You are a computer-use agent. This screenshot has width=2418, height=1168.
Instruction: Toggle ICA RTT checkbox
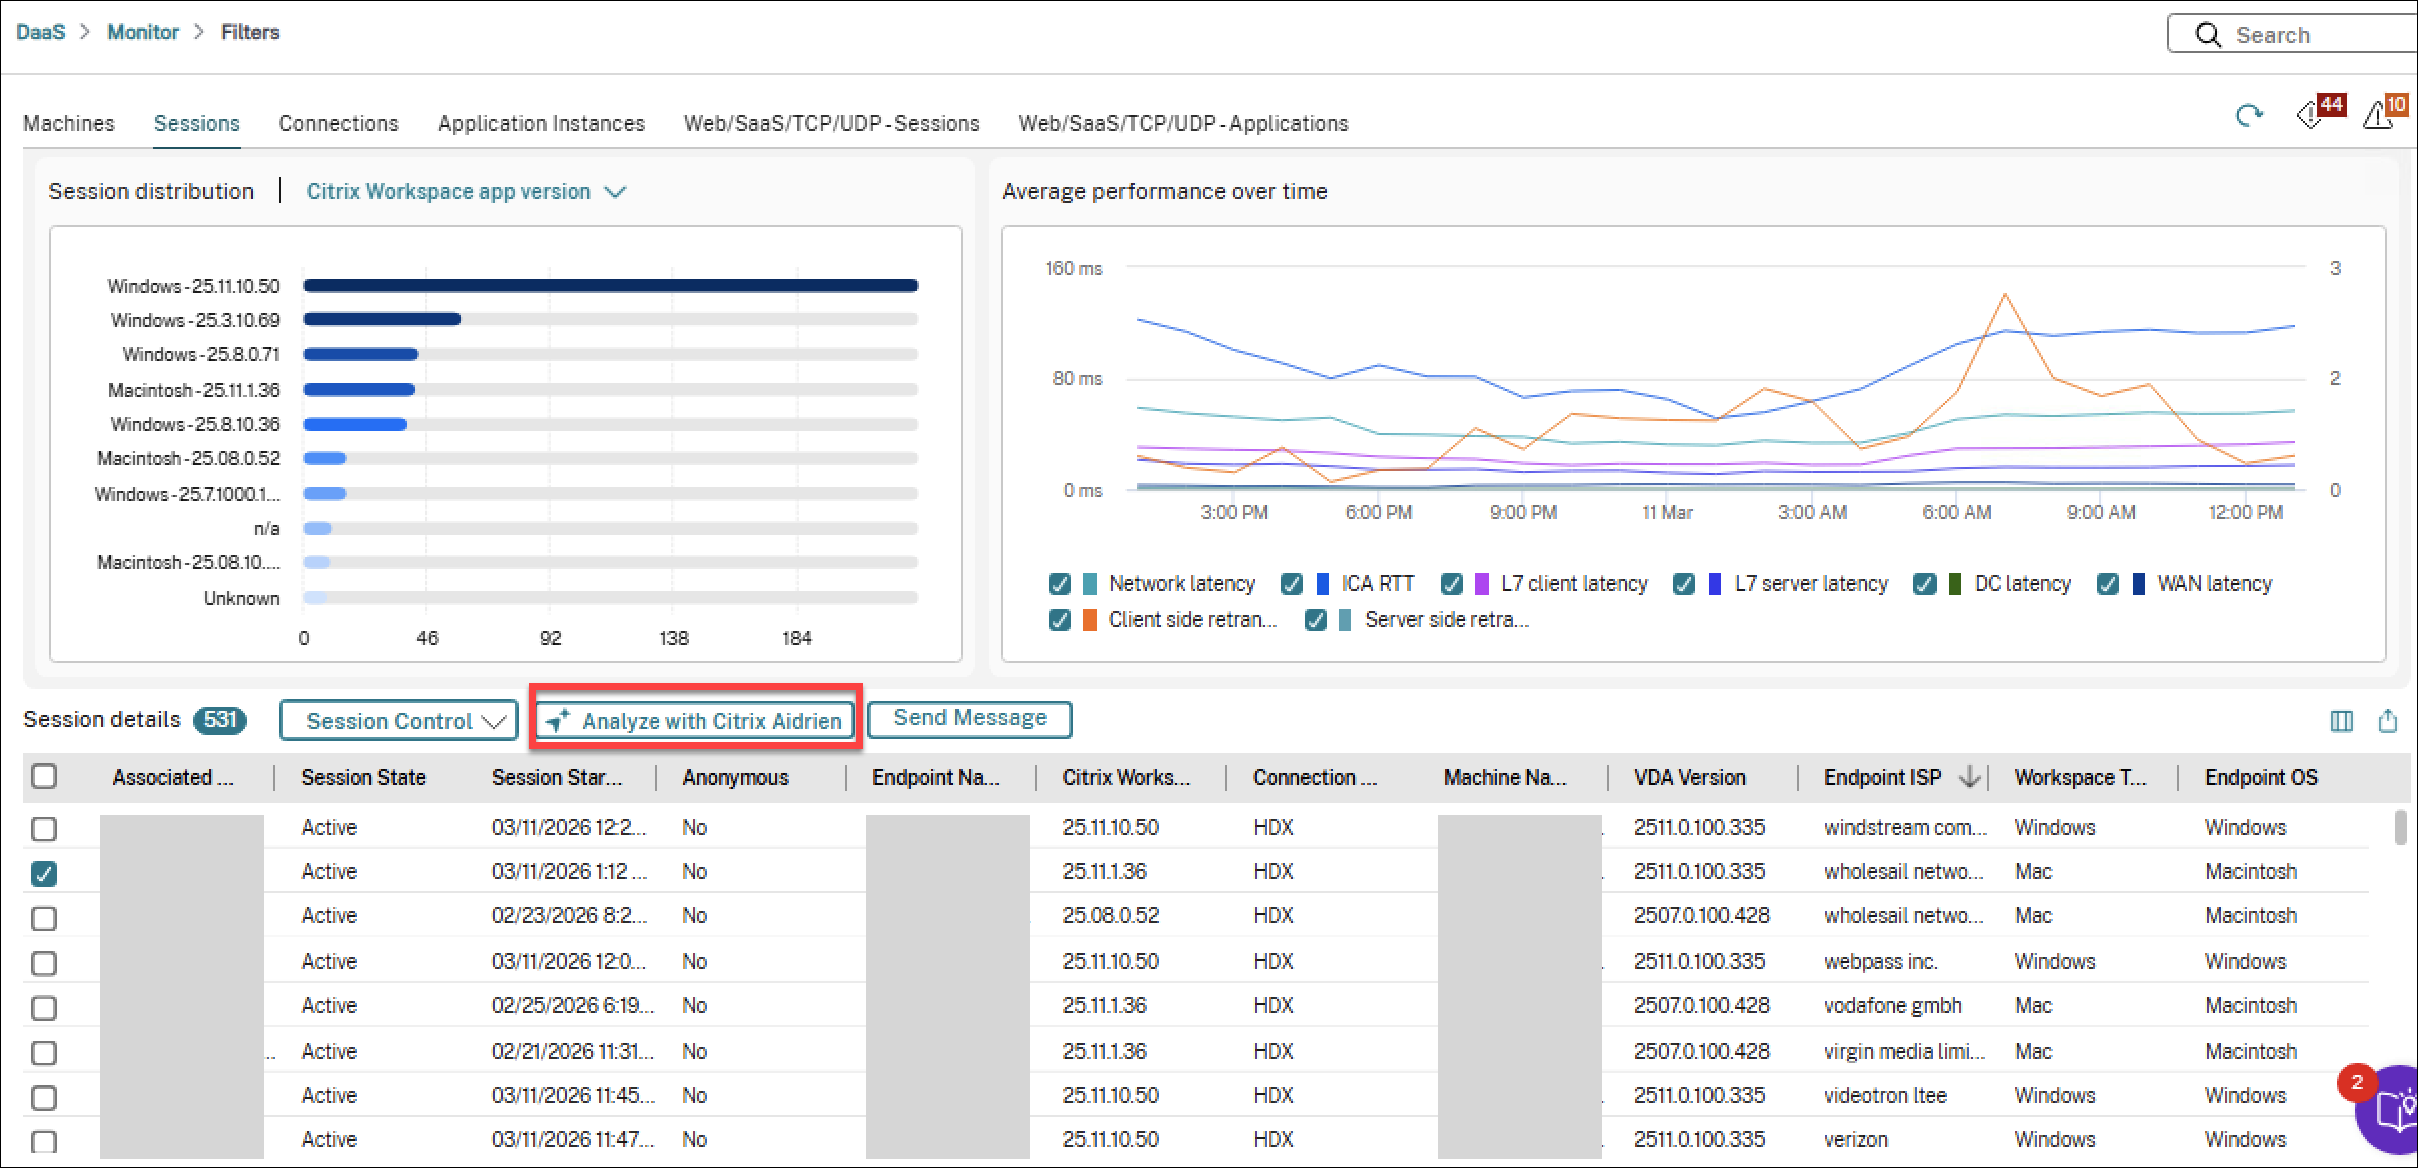point(1292,584)
